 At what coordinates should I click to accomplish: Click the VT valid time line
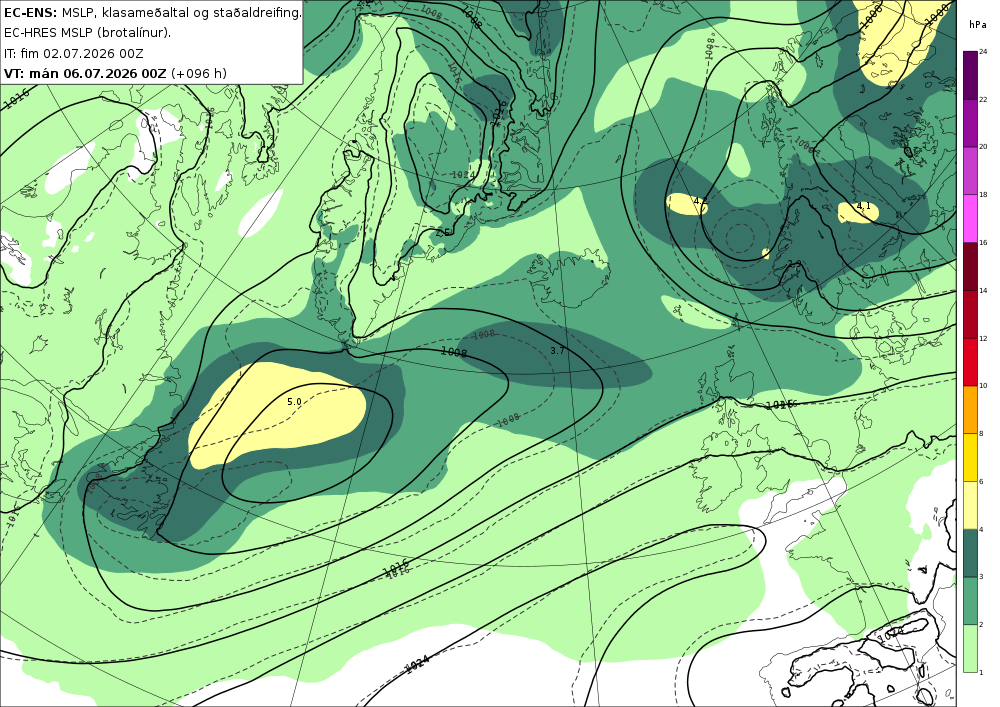[115, 73]
